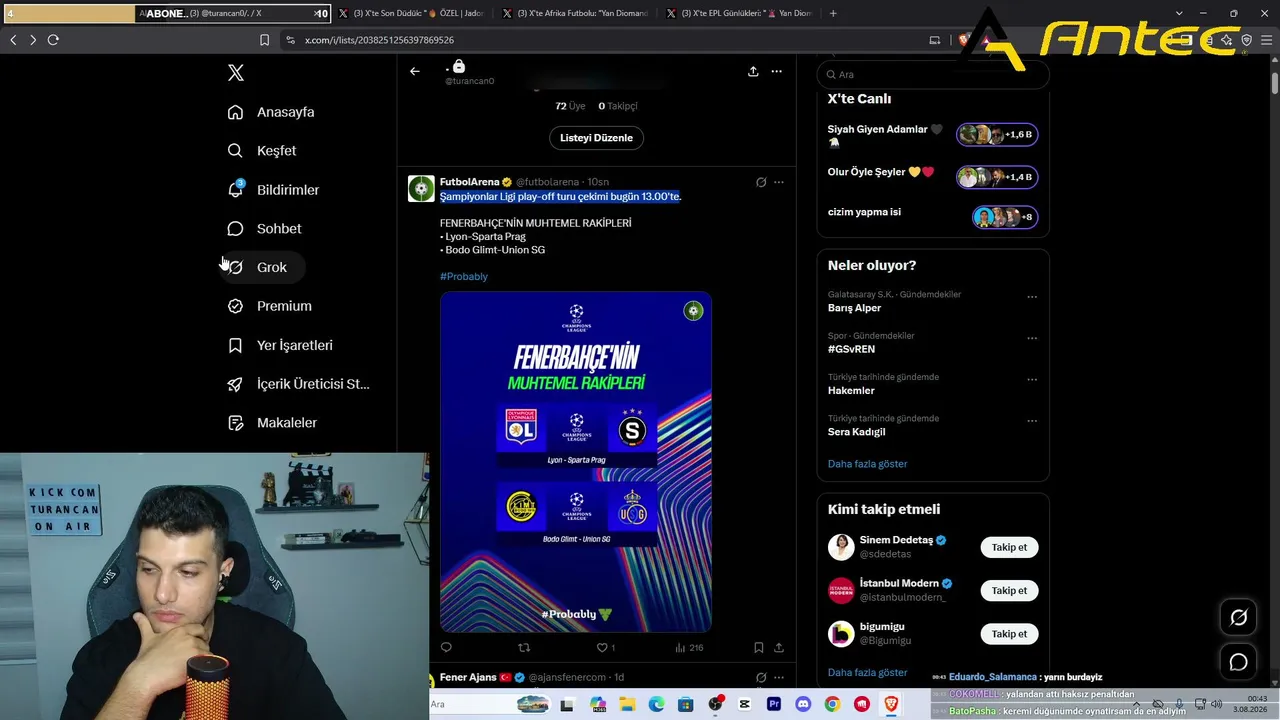Open Makaleler articles

click(272, 423)
